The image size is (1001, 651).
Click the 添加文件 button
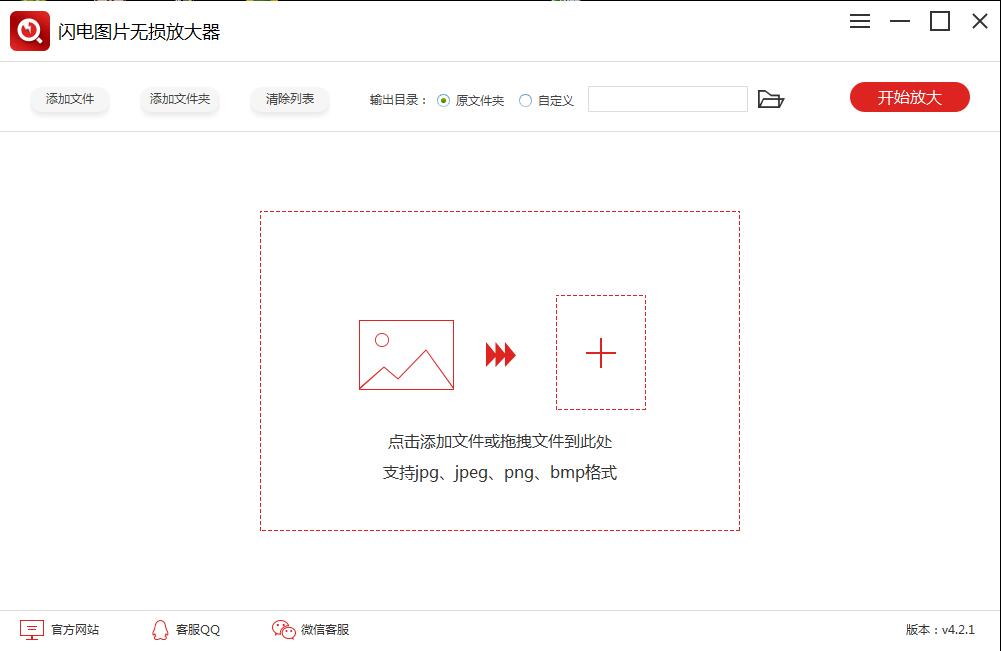[69, 99]
